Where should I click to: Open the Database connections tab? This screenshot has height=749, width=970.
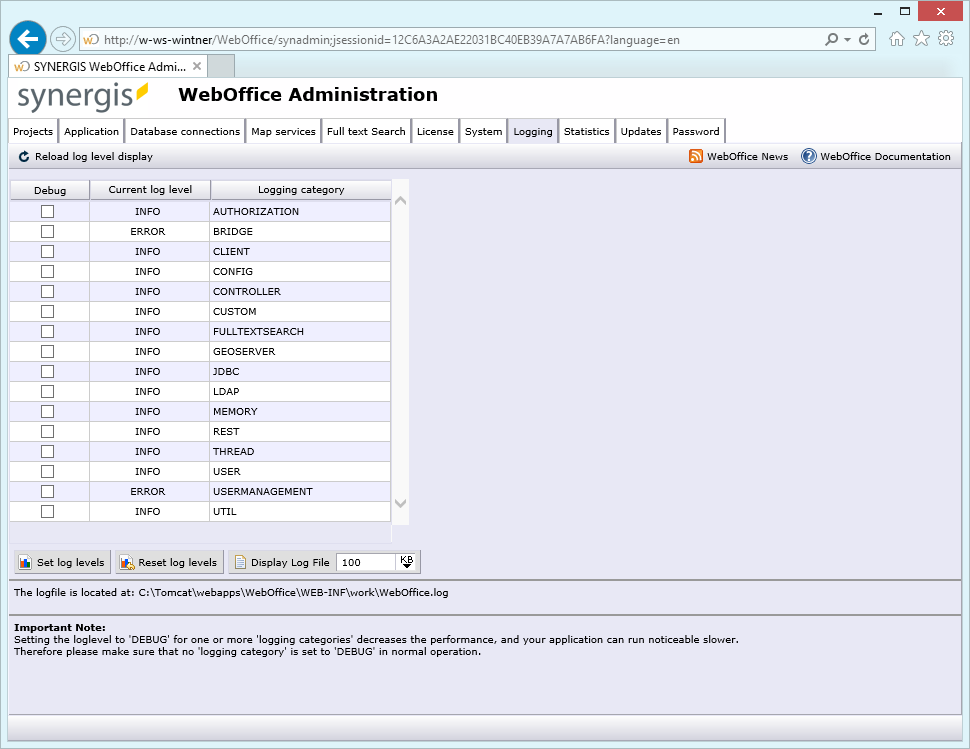(184, 131)
